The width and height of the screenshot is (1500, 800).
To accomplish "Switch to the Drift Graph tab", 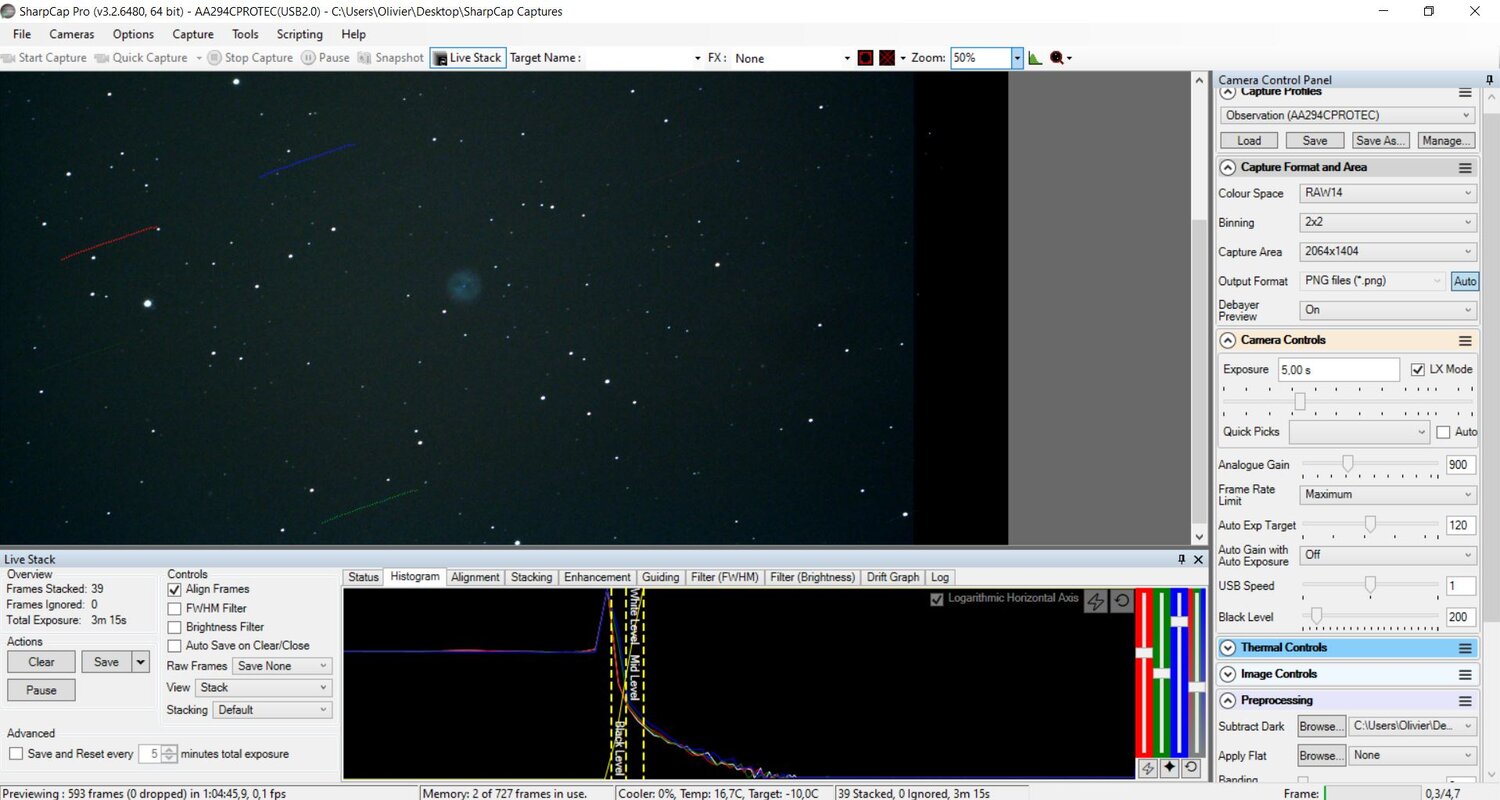I will [892, 577].
